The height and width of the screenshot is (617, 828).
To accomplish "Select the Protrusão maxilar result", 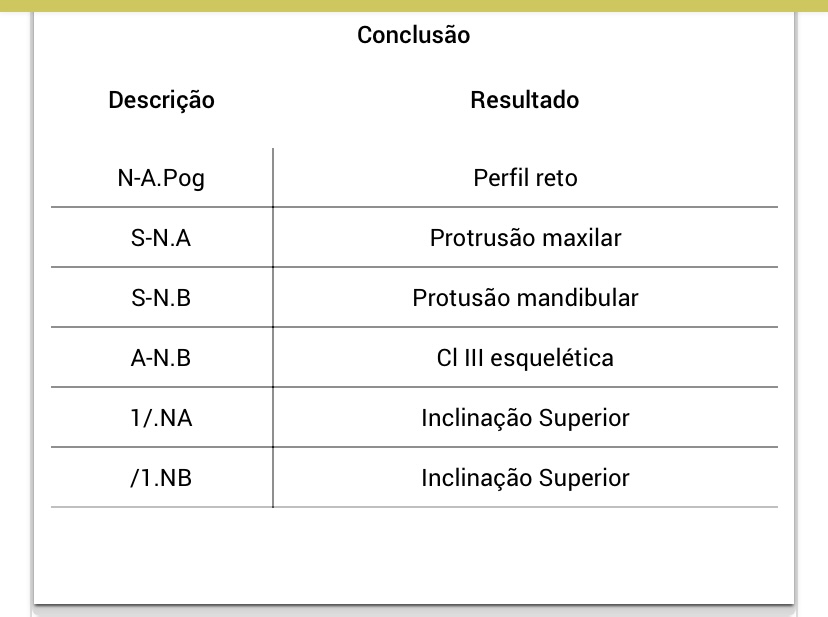I will 525,239.
